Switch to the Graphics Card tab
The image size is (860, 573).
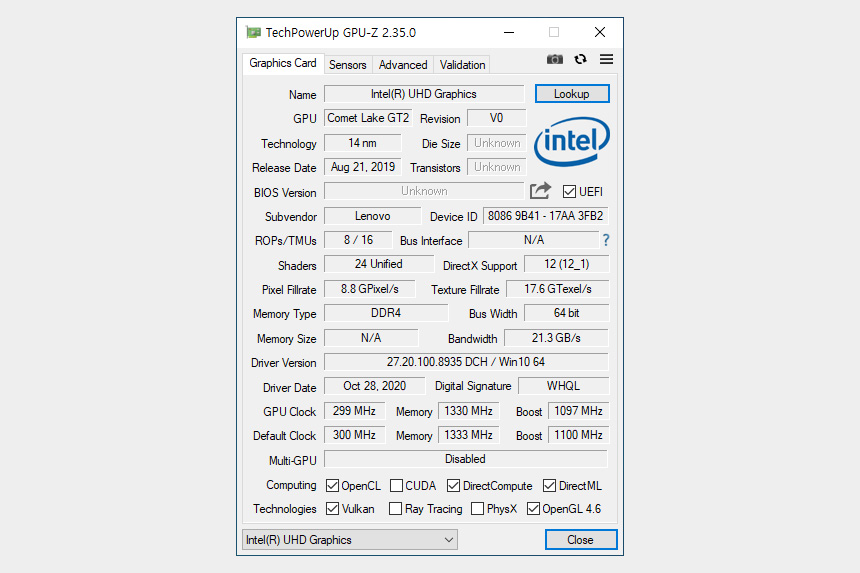(x=283, y=64)
